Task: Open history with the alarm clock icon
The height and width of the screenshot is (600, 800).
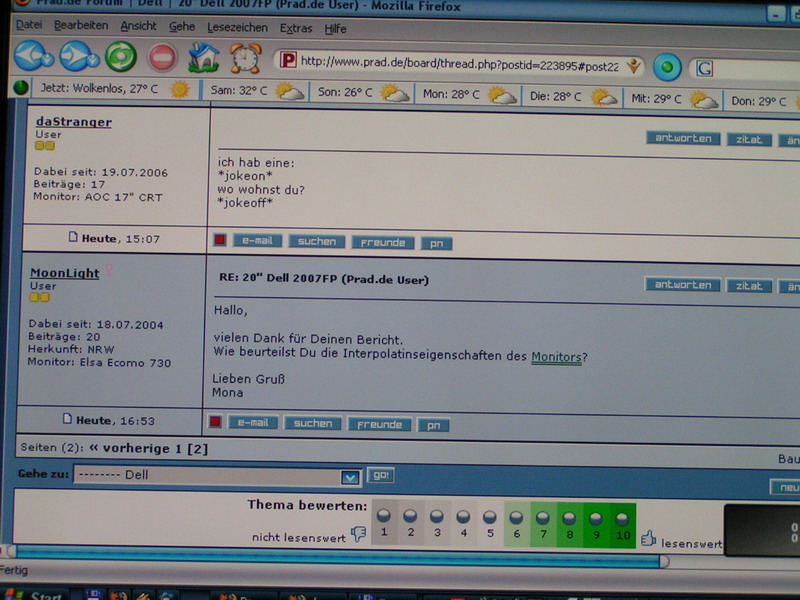Action: (246, 57)
